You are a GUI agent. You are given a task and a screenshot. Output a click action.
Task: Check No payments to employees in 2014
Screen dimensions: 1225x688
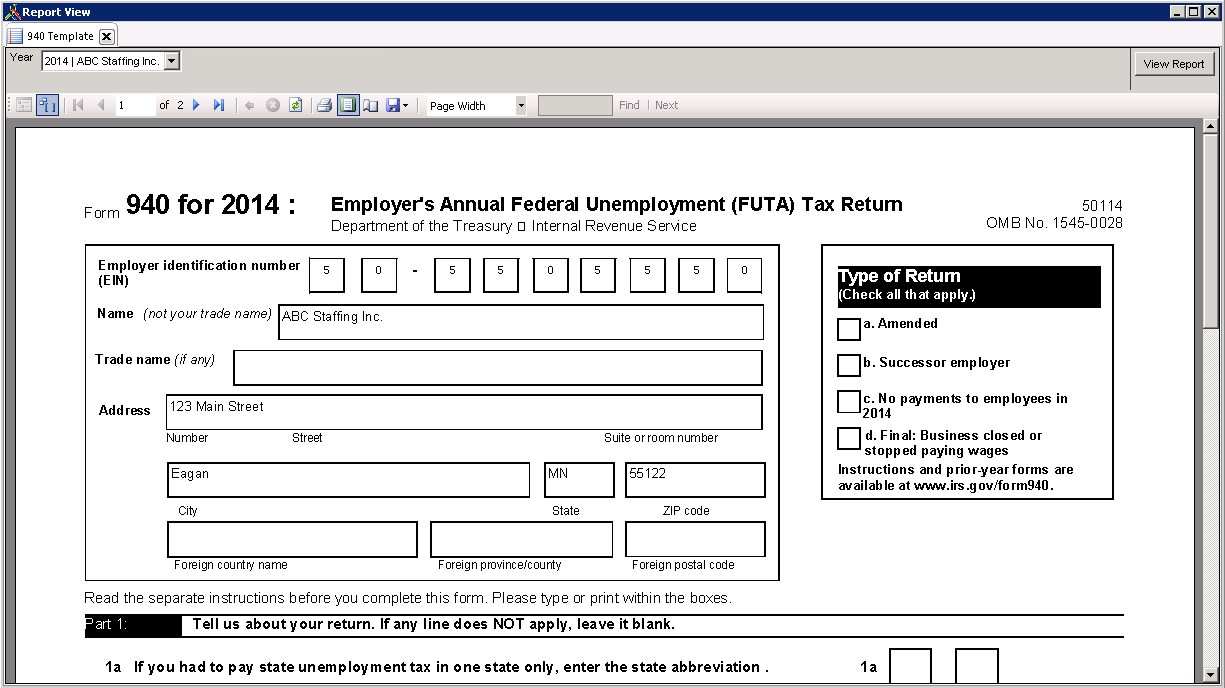pyautogui.click(x=848, y=402)
